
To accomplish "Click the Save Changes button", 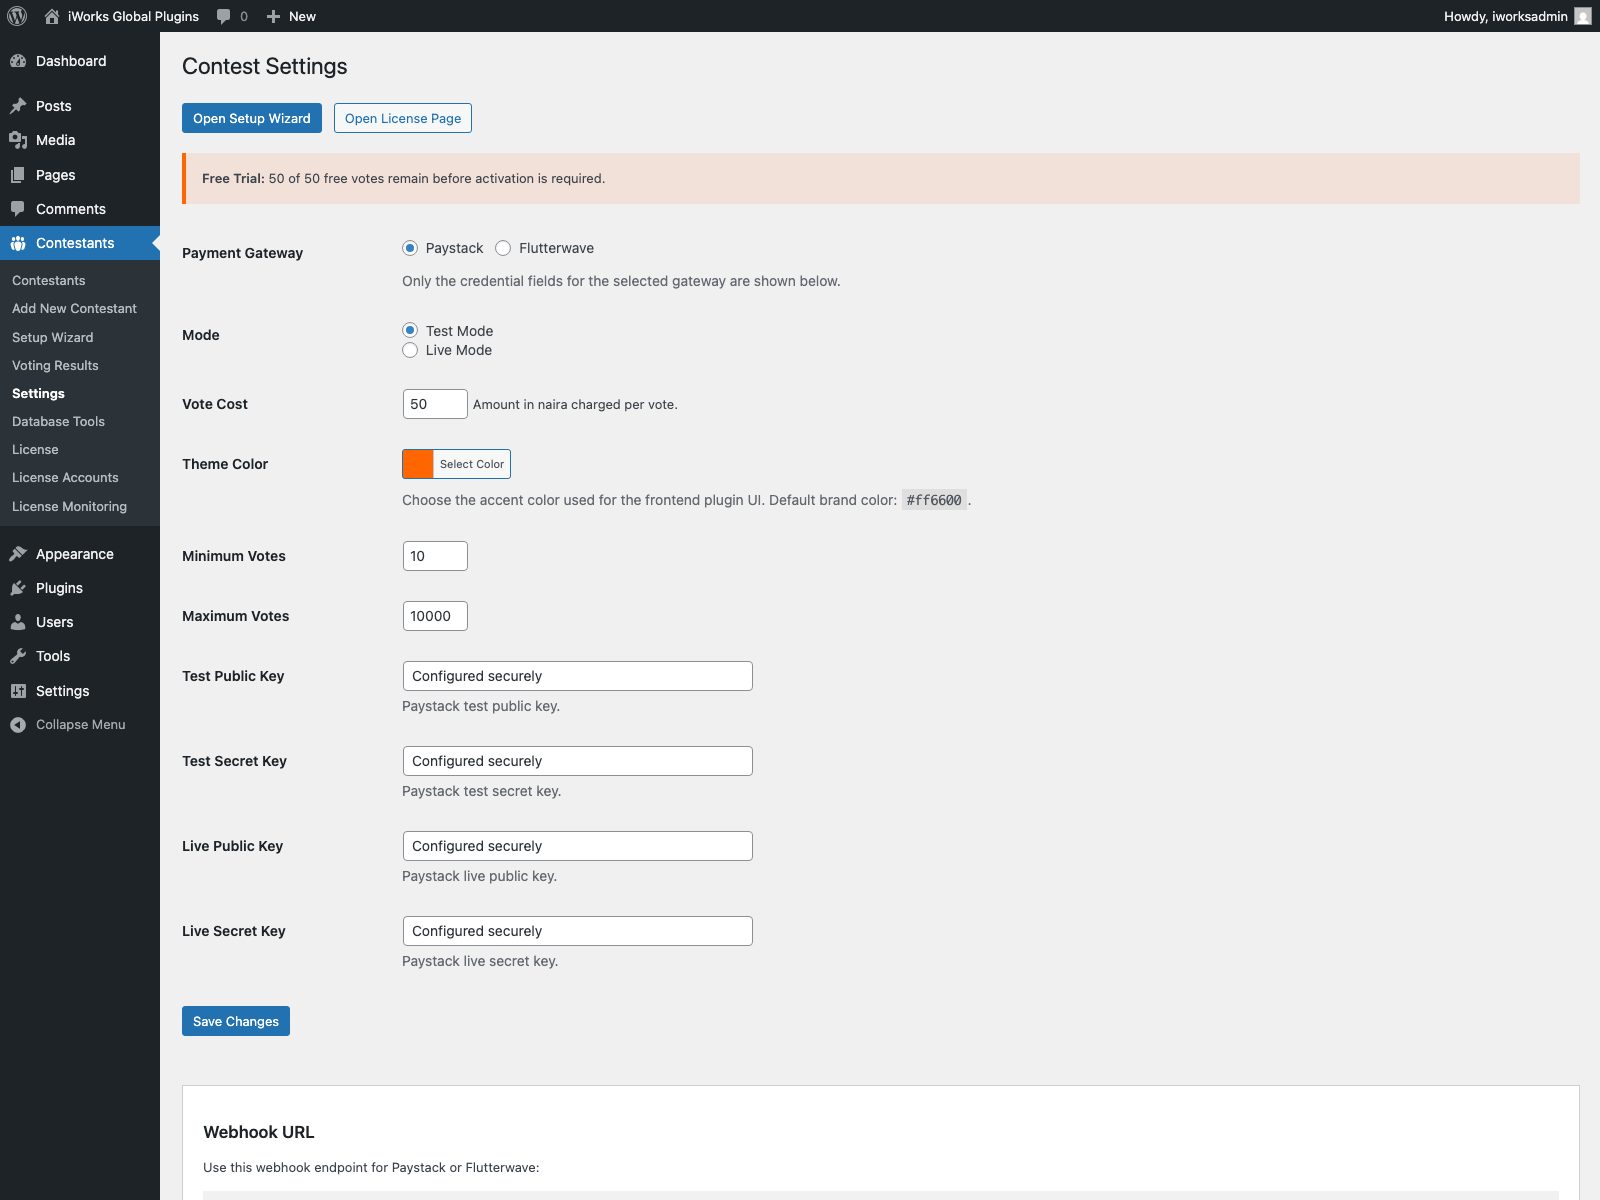I will 236,1021.
